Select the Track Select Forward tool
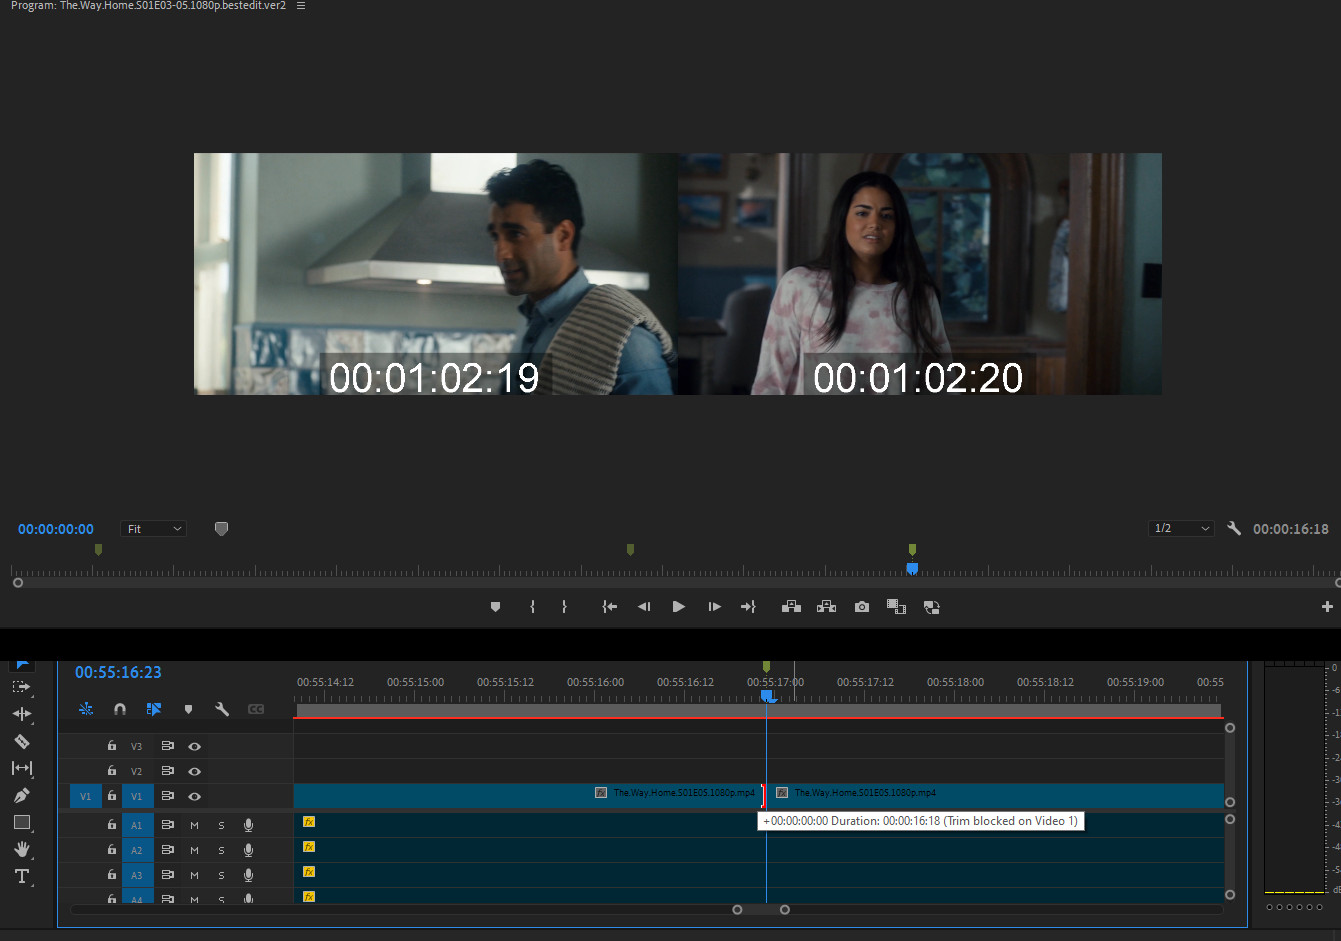This screenshot has height=941, width=1341. (21, 687)
